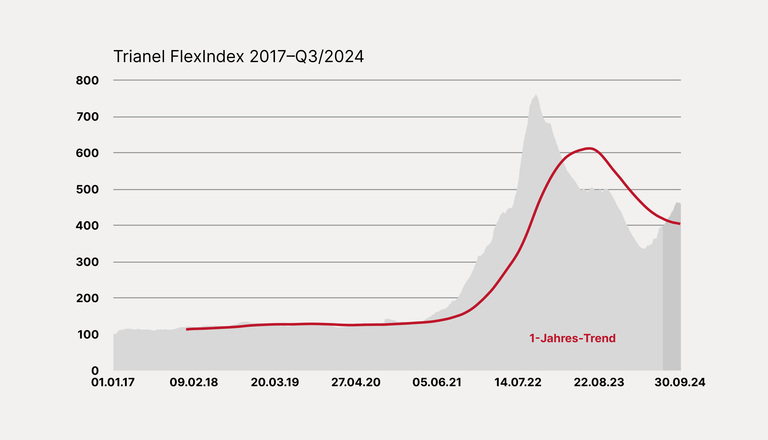Click the x-axis date '27.04.20'
Screen dimensions: 768x440
(x=356, y=382)
